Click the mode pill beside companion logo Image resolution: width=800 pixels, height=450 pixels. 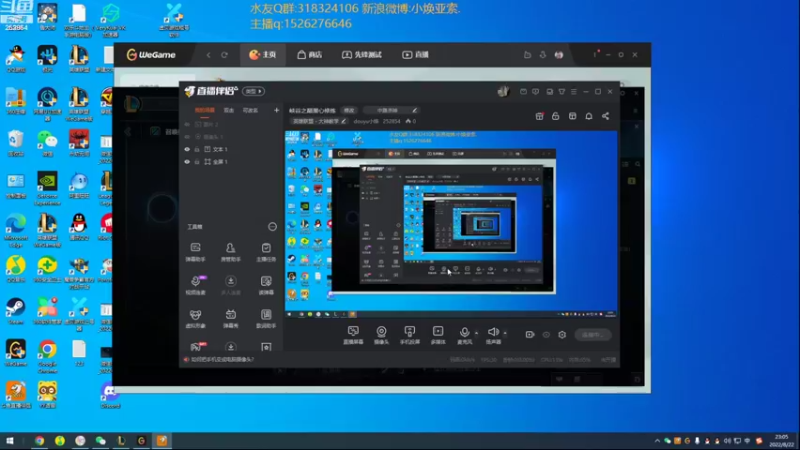pos(254,91)
